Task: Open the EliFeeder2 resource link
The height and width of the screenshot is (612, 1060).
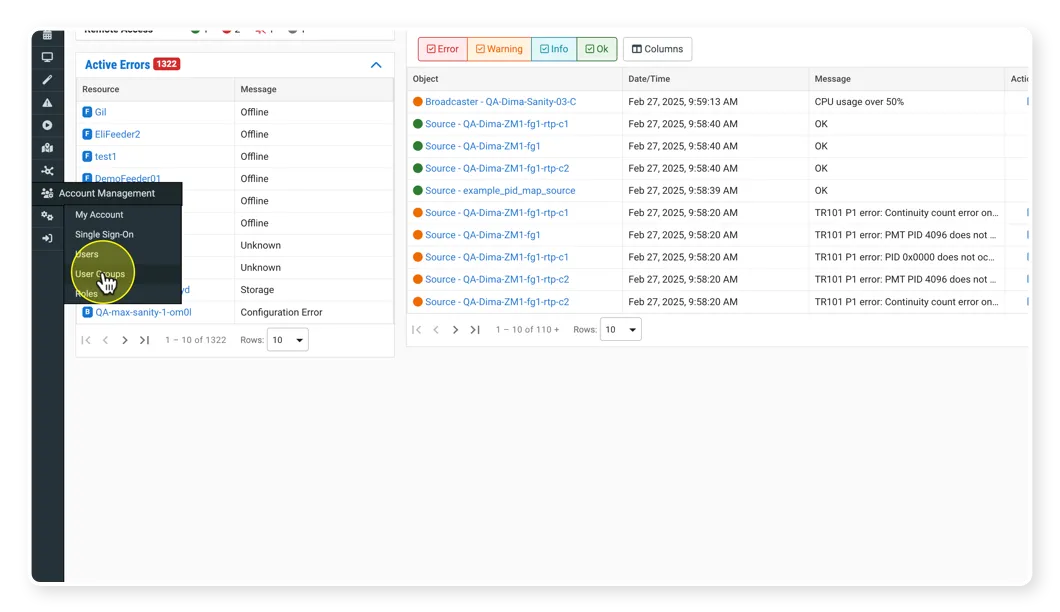Action: click(x=118, y=134)
